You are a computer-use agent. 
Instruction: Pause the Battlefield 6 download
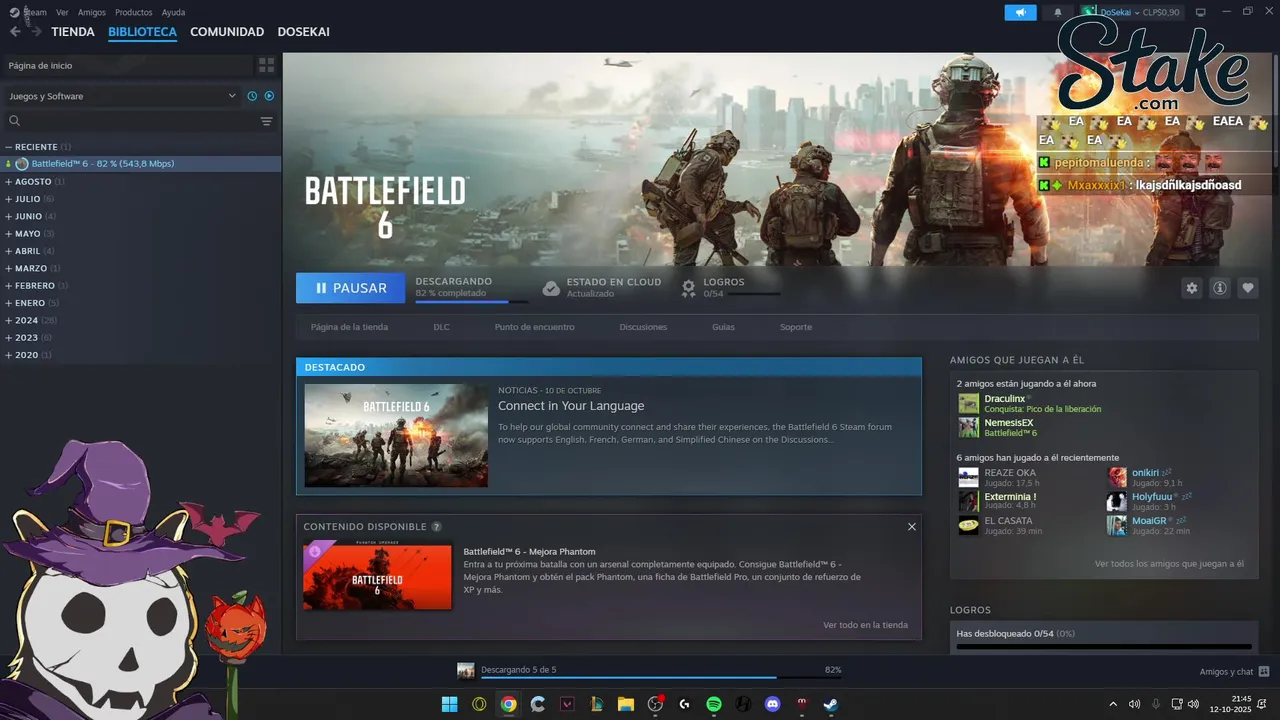coord(350,288)
